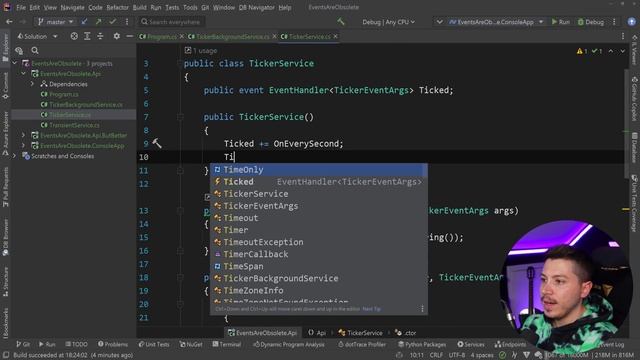
Task: Click the Update Project arrow icon
Action: coord(84,22)
